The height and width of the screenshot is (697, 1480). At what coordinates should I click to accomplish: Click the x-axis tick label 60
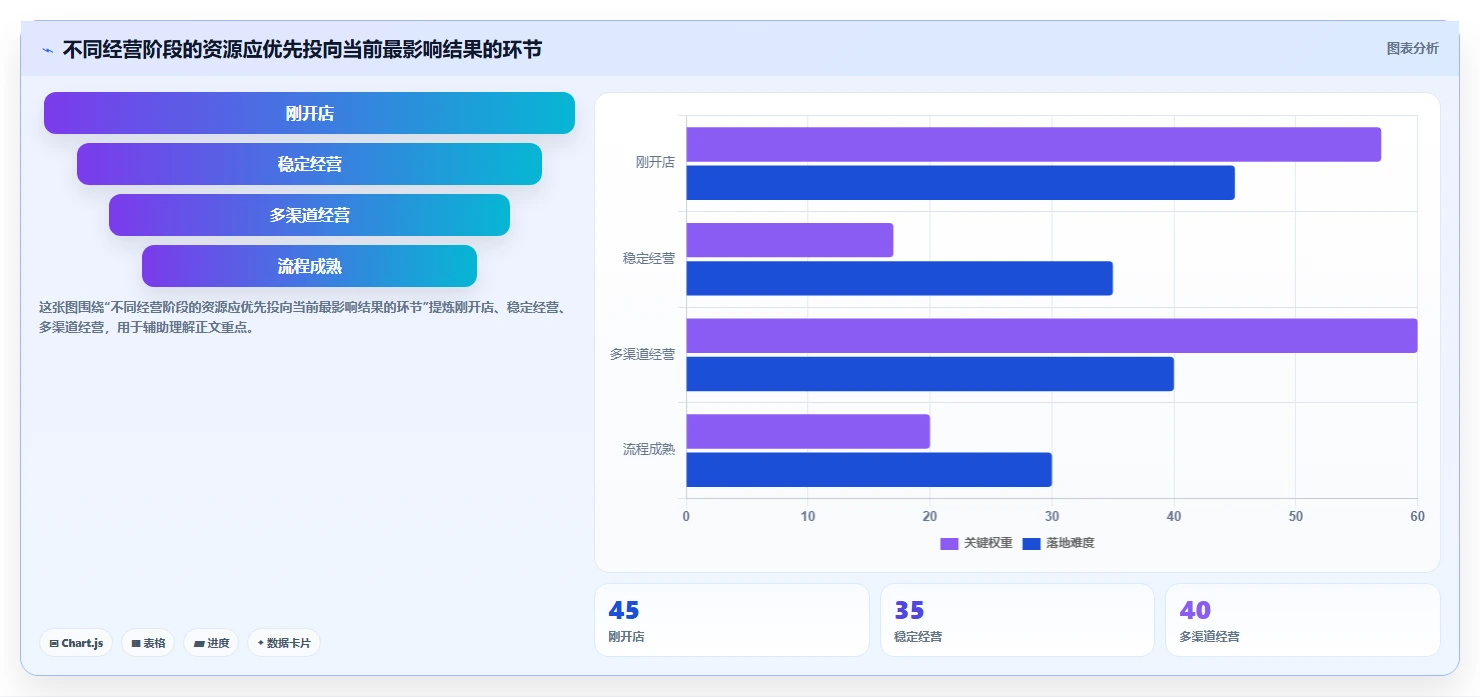[1417, 516]
